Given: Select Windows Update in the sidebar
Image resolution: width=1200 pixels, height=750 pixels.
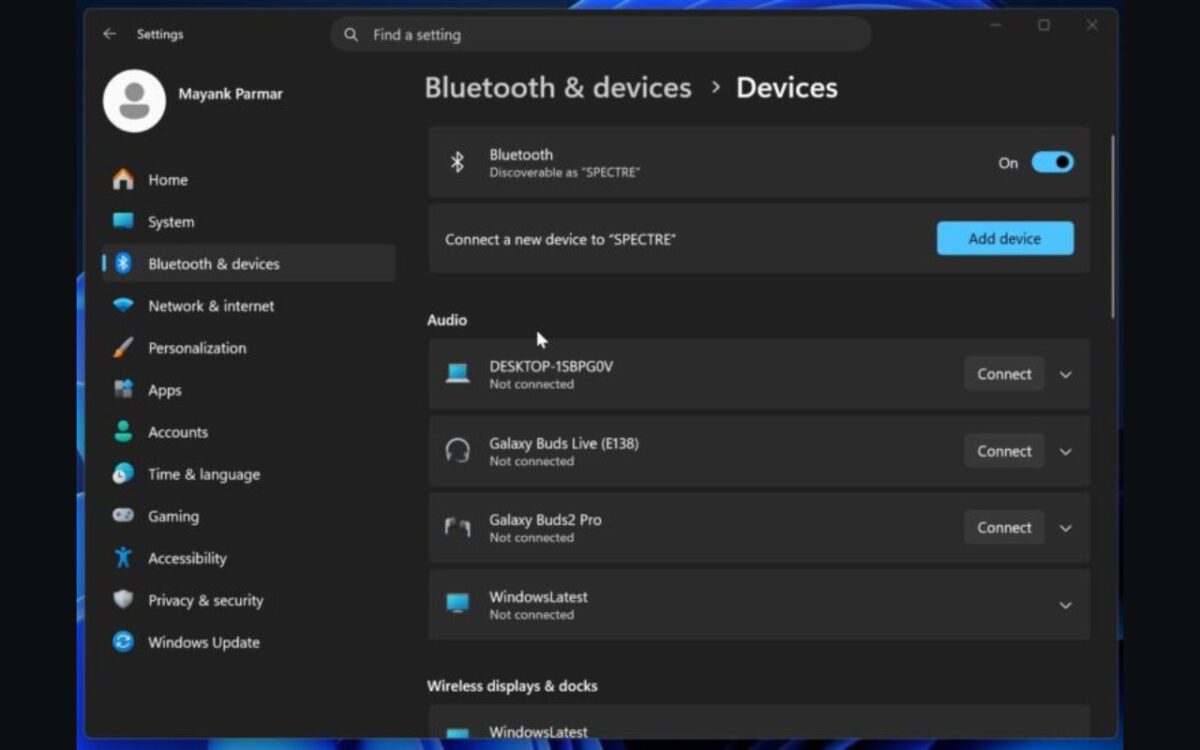Looking at the screenshot, I should click(249, 642).
